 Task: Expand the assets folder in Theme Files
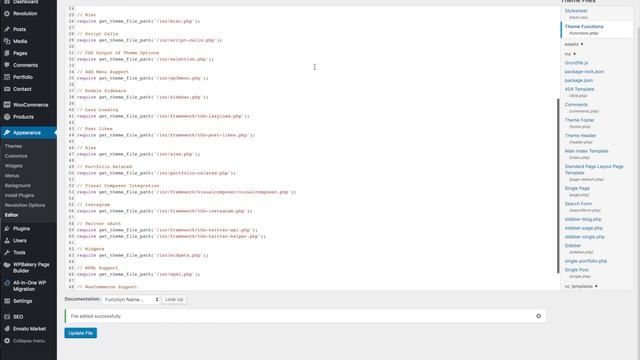pos(574,44)
